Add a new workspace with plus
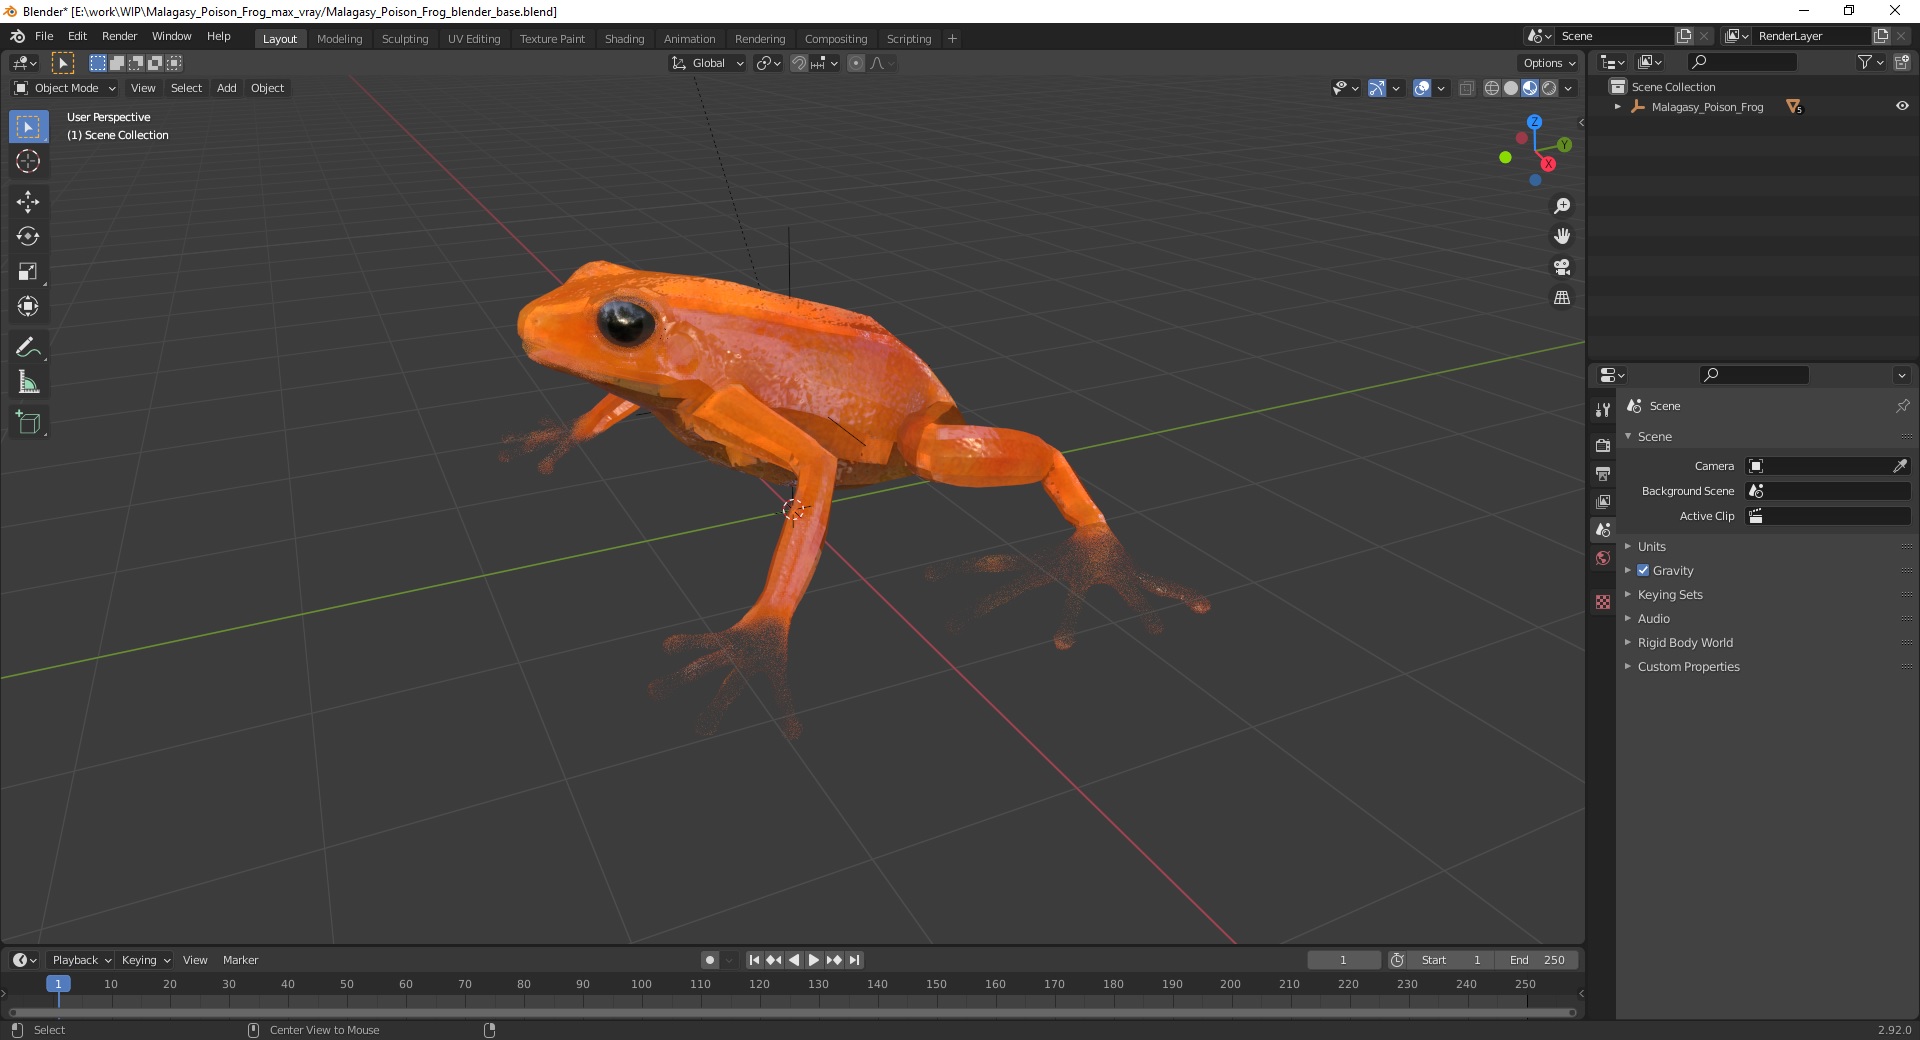 [x=952, y=39]
